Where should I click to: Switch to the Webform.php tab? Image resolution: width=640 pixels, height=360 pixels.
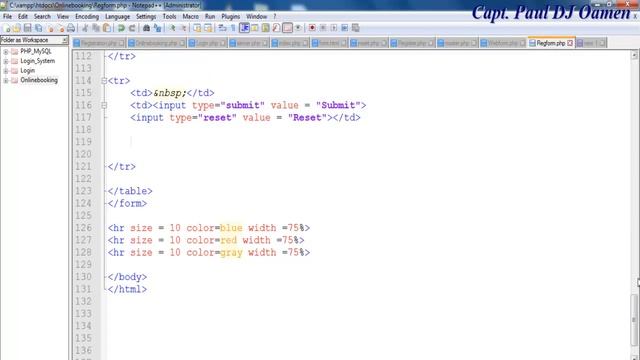coord(502,43)
